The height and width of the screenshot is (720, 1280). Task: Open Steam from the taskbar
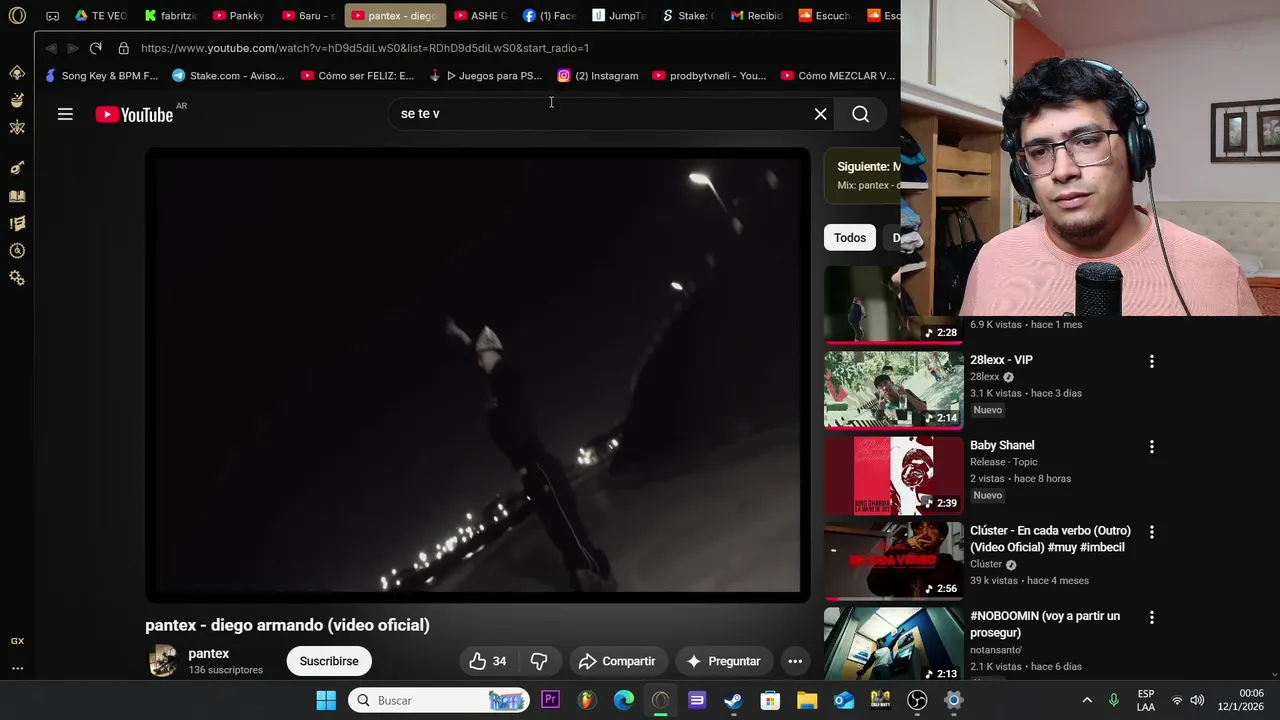733,700
